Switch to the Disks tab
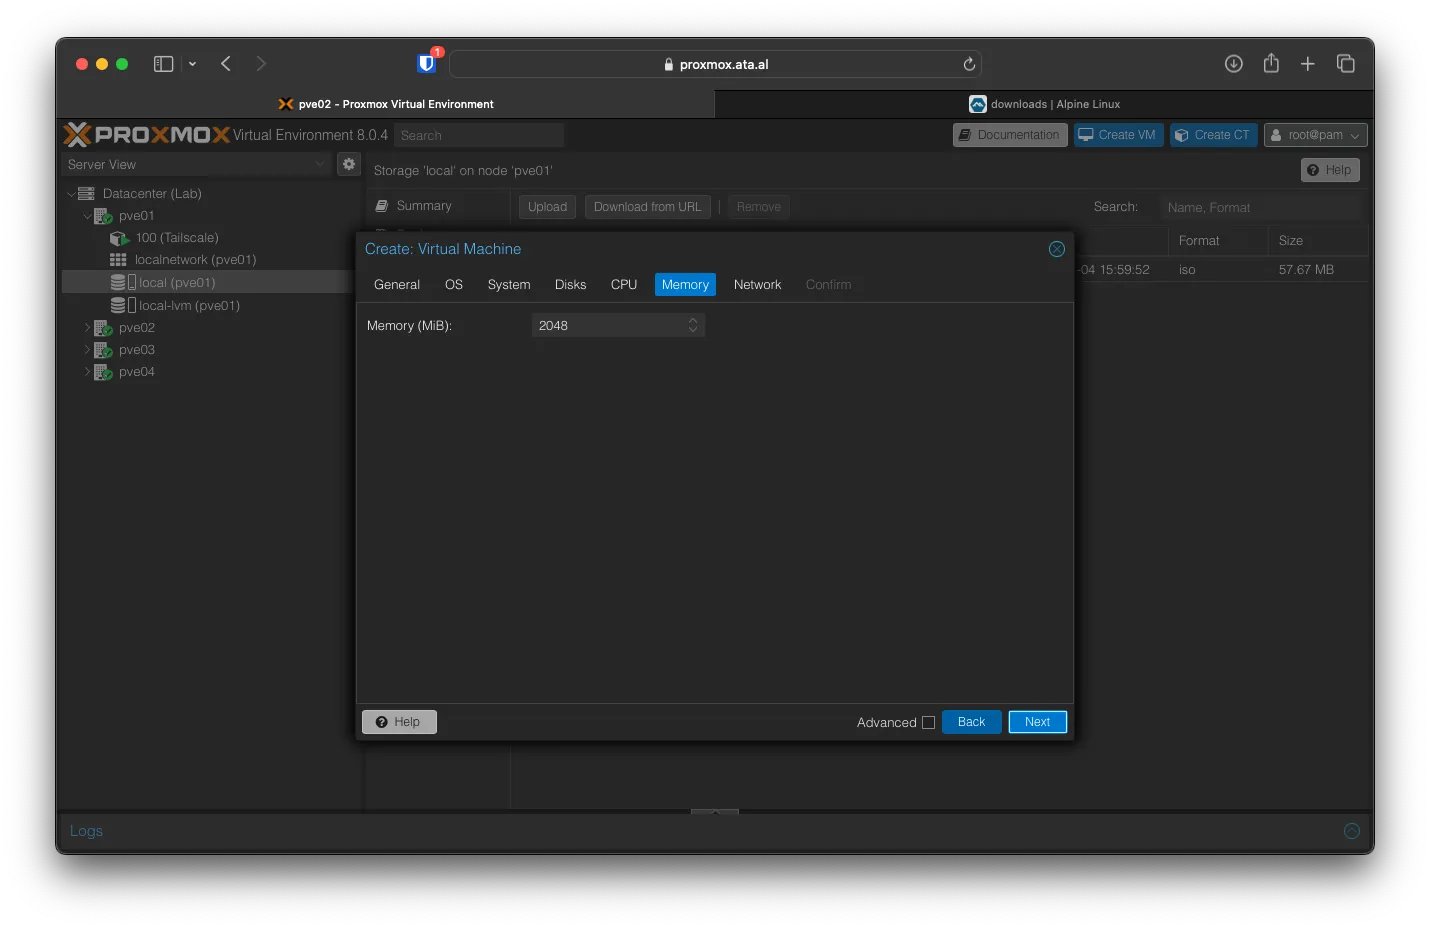This screenshot has height=928, width=1430. point(570,285)
